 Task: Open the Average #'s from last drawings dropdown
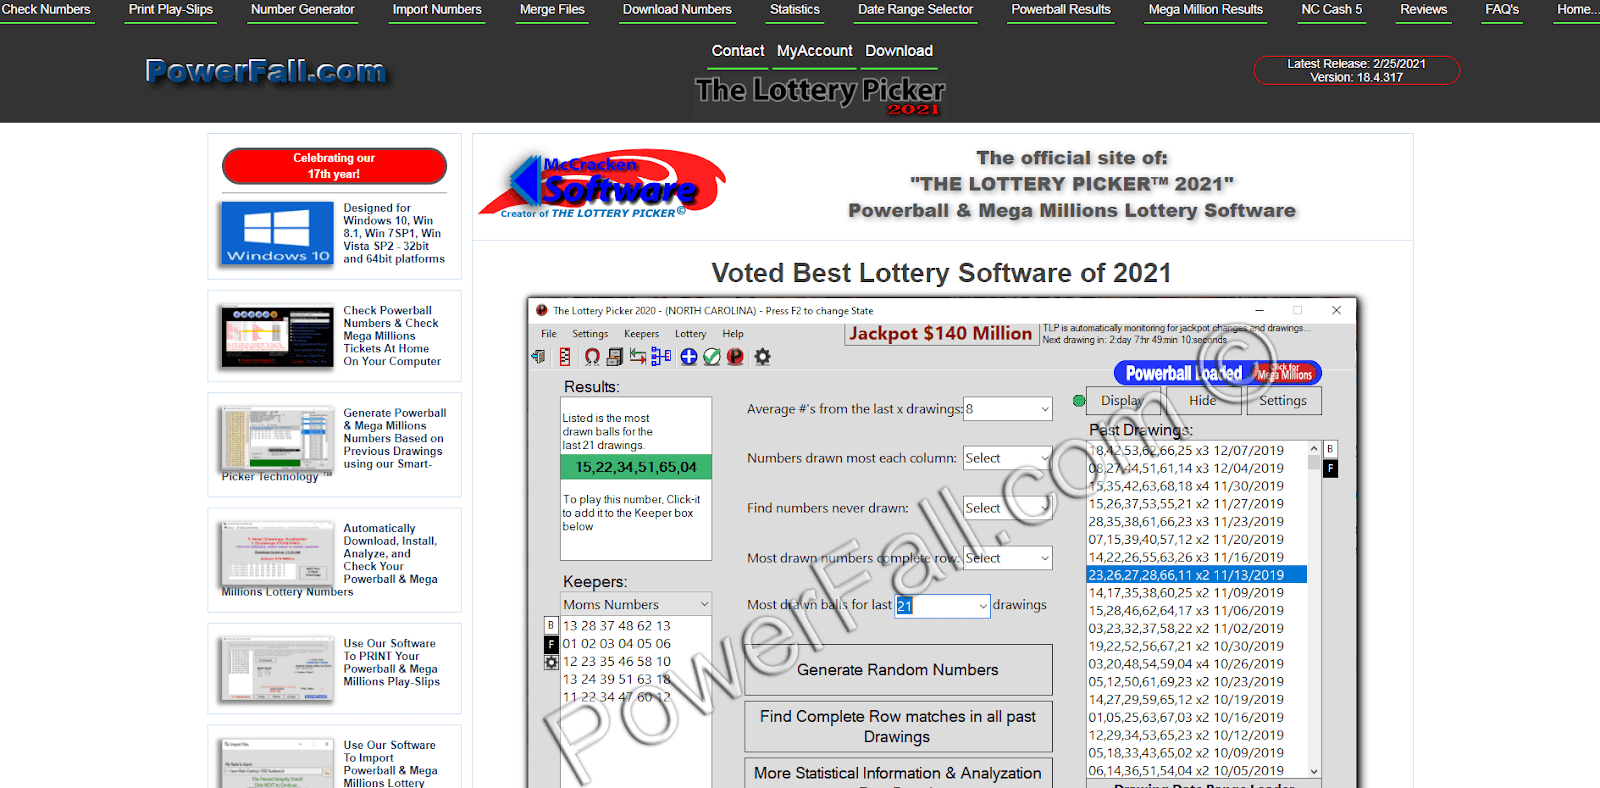(1008, 409)
